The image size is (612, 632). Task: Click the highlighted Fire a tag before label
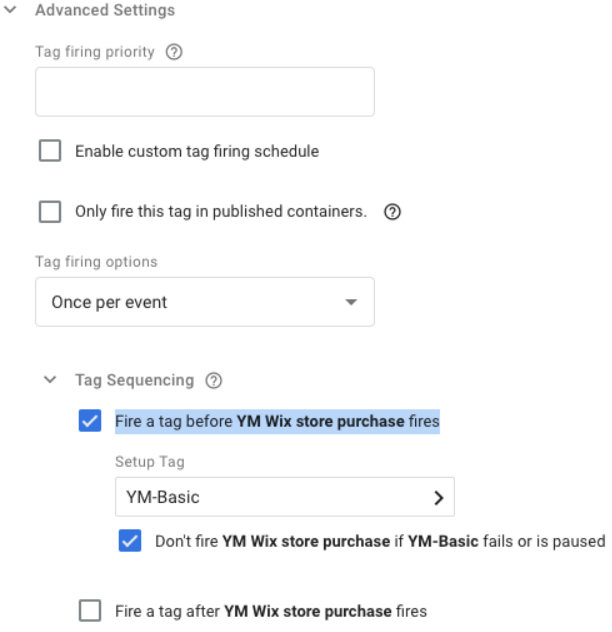277,422
